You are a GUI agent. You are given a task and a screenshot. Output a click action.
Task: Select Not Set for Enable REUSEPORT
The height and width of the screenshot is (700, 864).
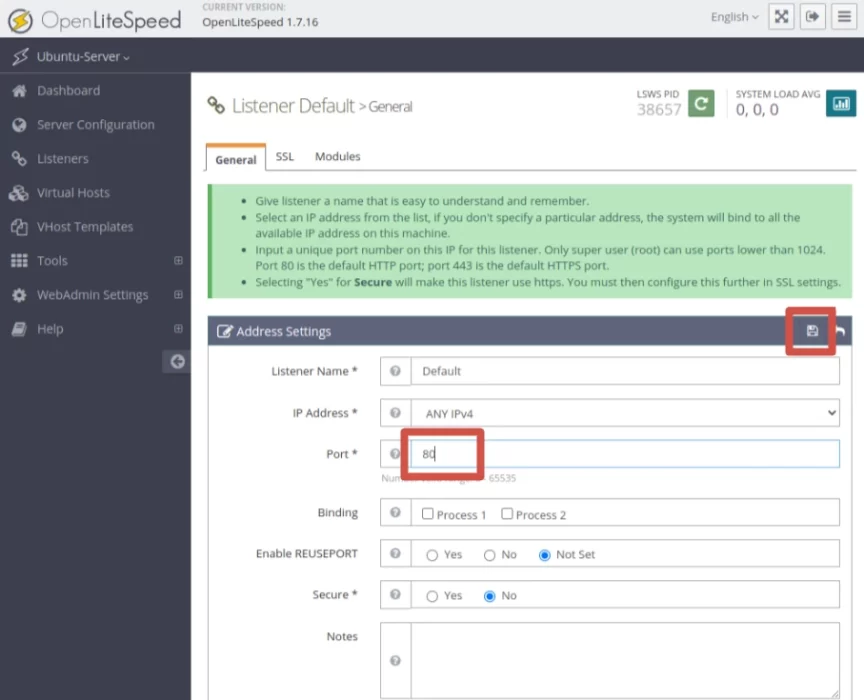pos(544,555)
